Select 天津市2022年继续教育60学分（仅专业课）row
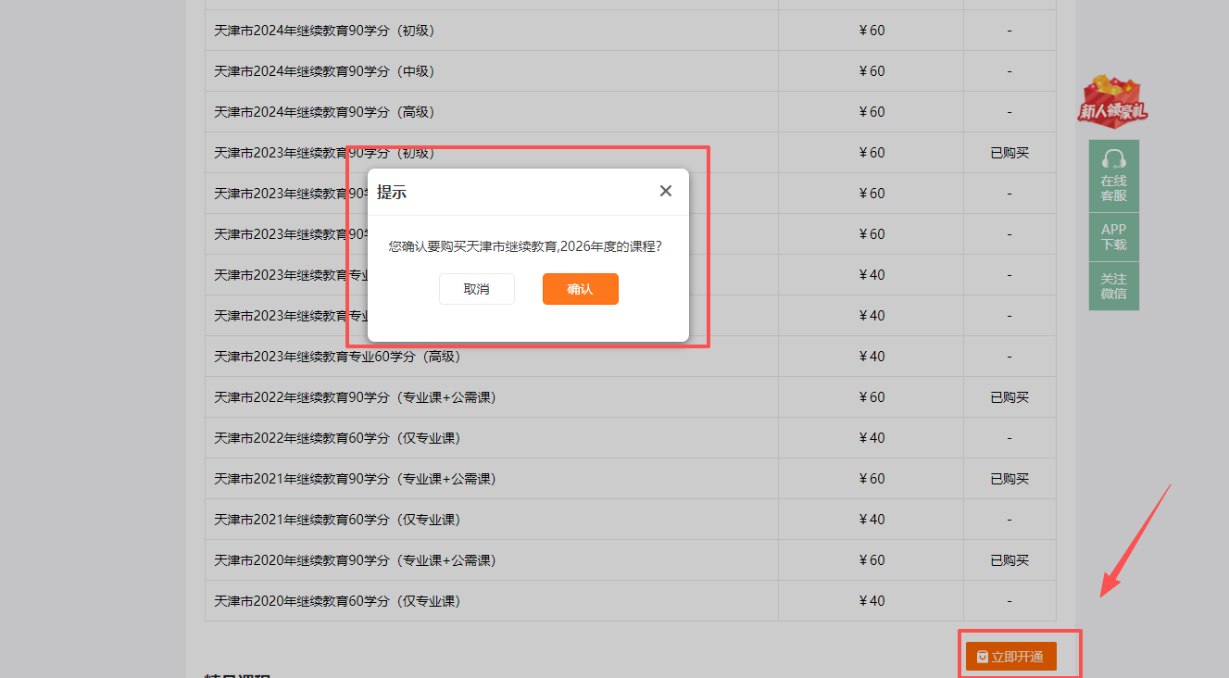 click(x=340, y=437)
